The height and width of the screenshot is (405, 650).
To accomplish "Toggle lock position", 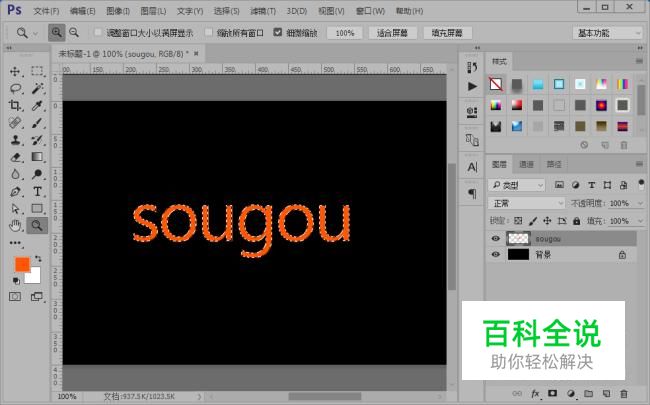I will (547, 221).
